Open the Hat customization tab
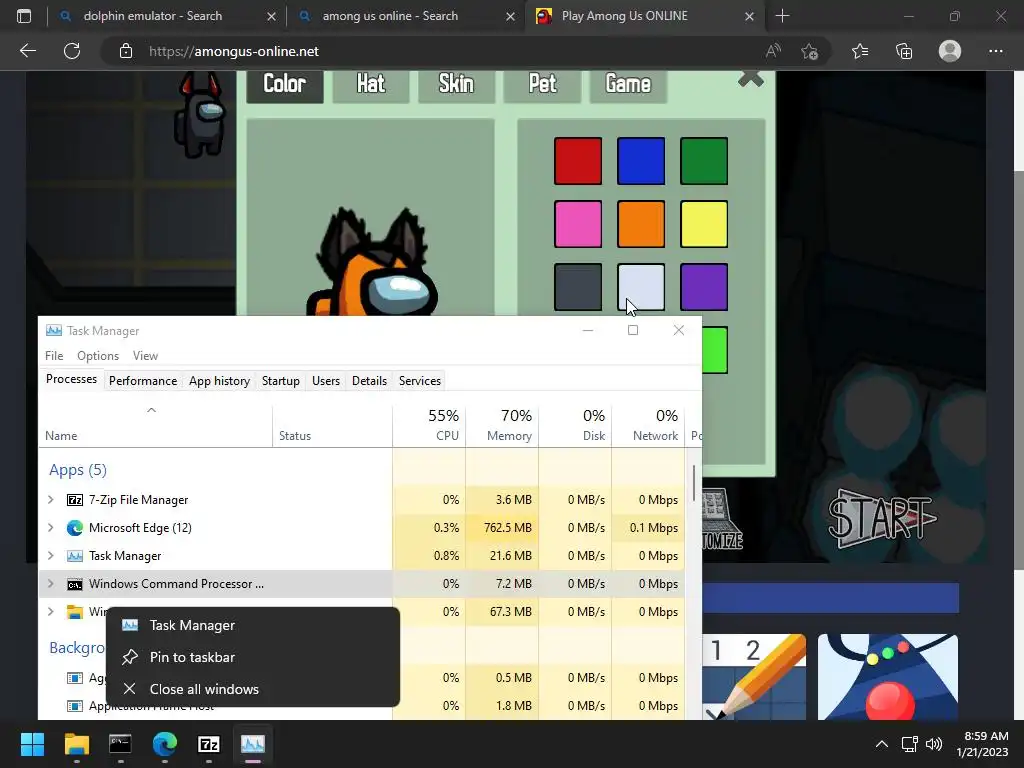 370,85
